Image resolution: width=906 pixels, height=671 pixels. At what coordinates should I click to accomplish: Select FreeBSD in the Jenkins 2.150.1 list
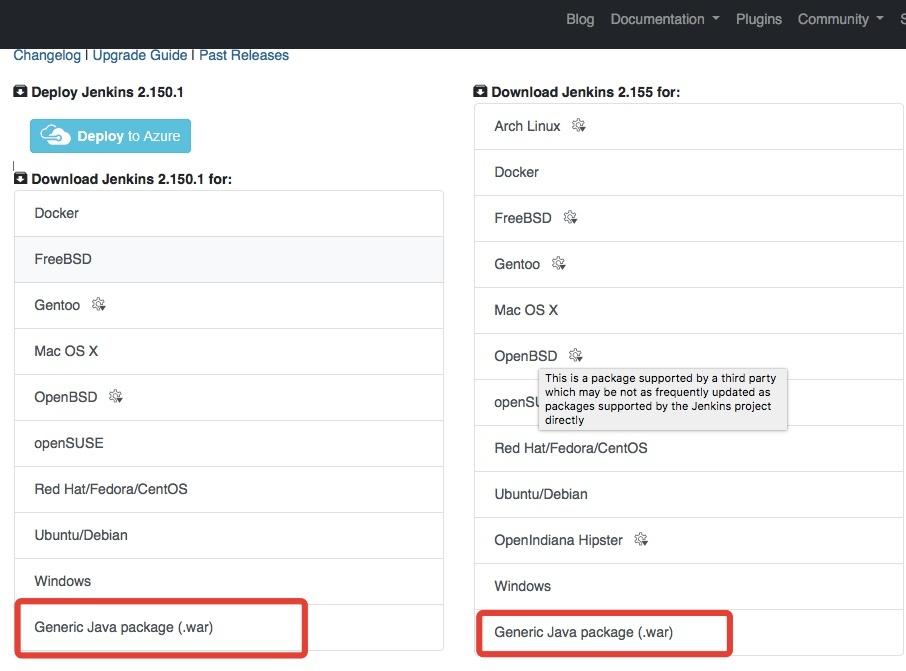click(x=229, y=259)
